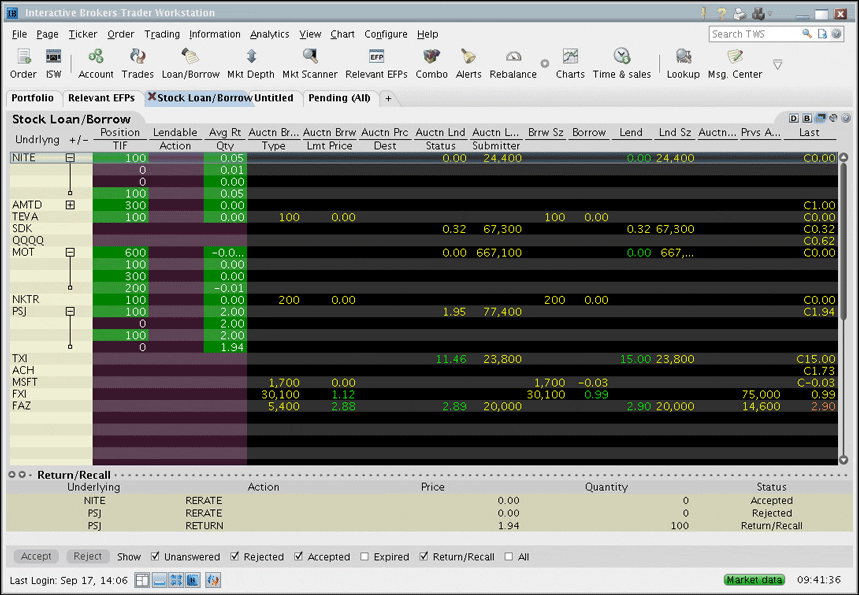Open the Trades toolbar icon

click(x=138, y=64)
